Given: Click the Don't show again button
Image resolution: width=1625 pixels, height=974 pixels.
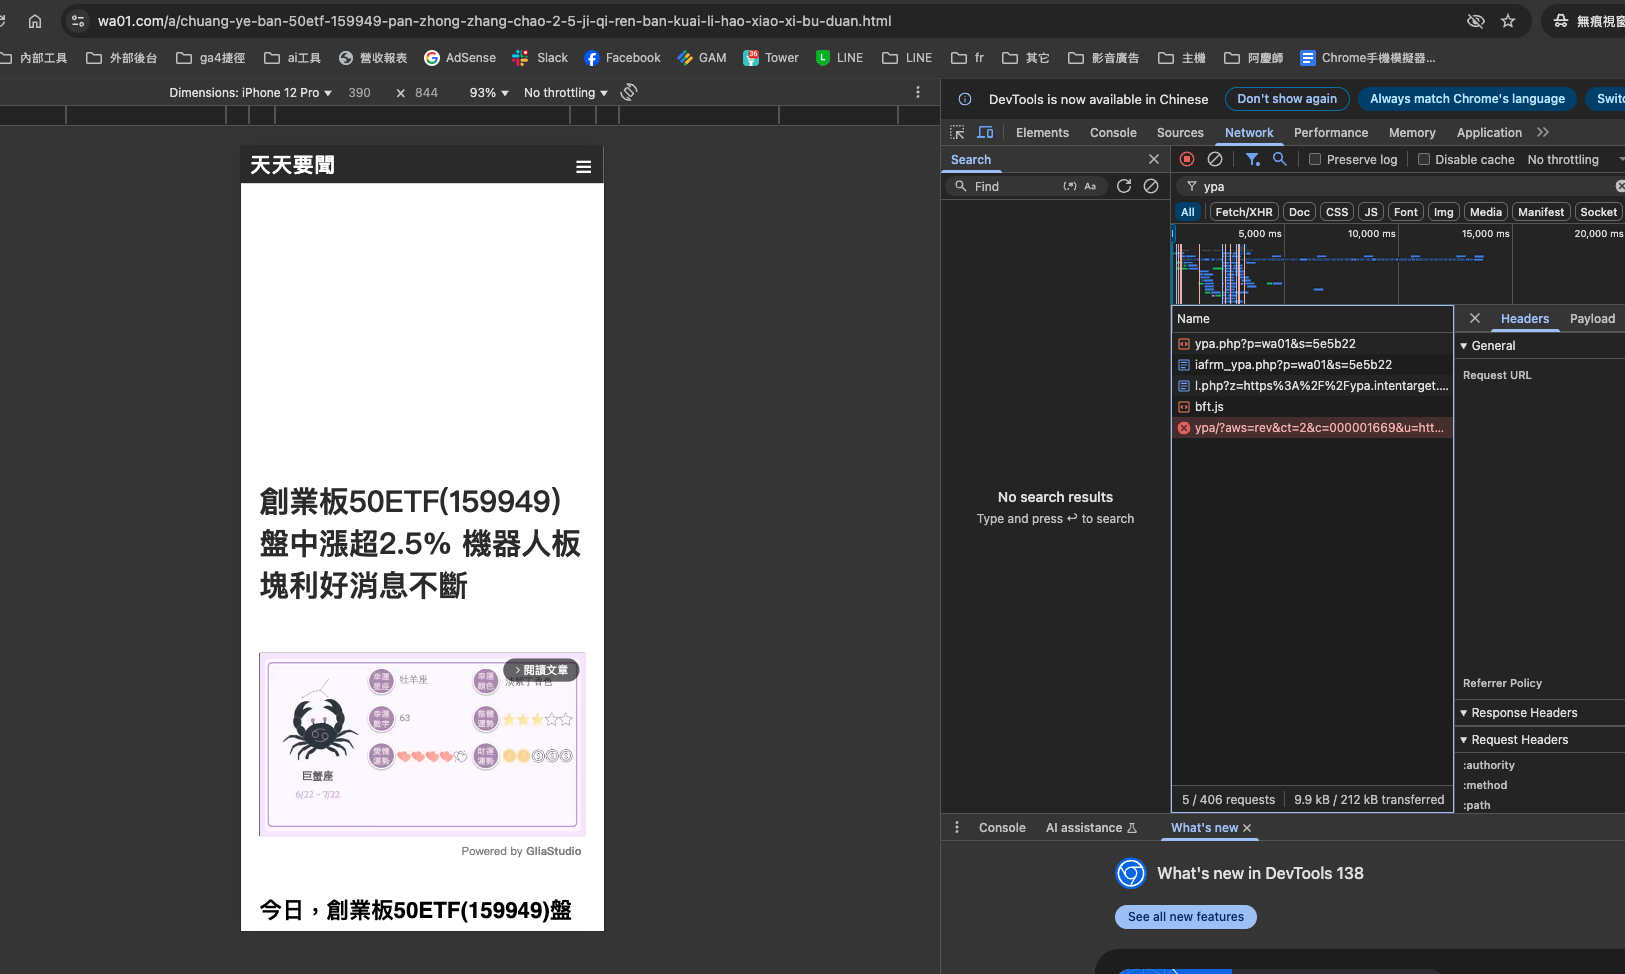Looking at the screenshot, I should pos(1286,99).
